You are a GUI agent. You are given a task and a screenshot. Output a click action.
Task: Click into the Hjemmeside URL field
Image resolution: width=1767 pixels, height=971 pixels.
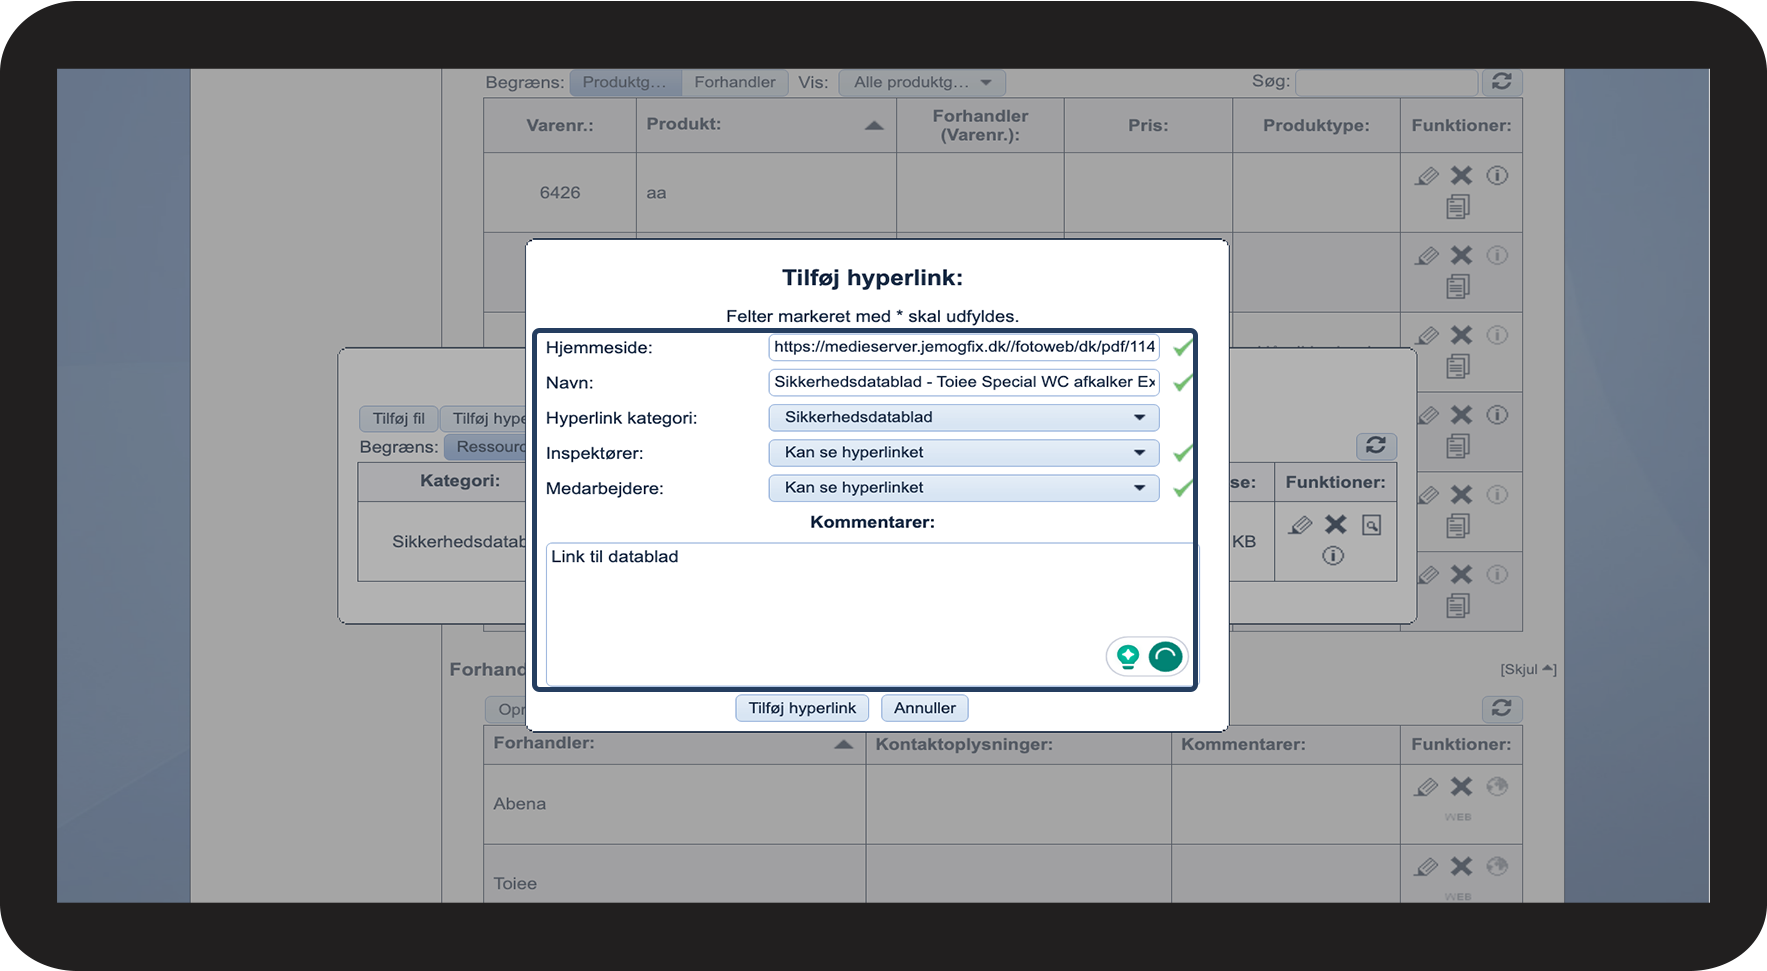pyautogui.click(x=963, y=347)
